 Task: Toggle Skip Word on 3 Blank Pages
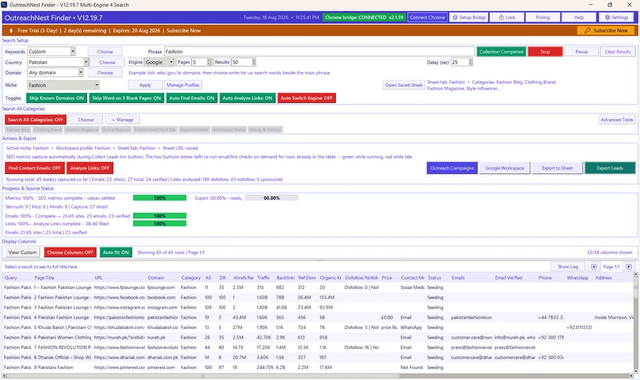tap(127, 98)
